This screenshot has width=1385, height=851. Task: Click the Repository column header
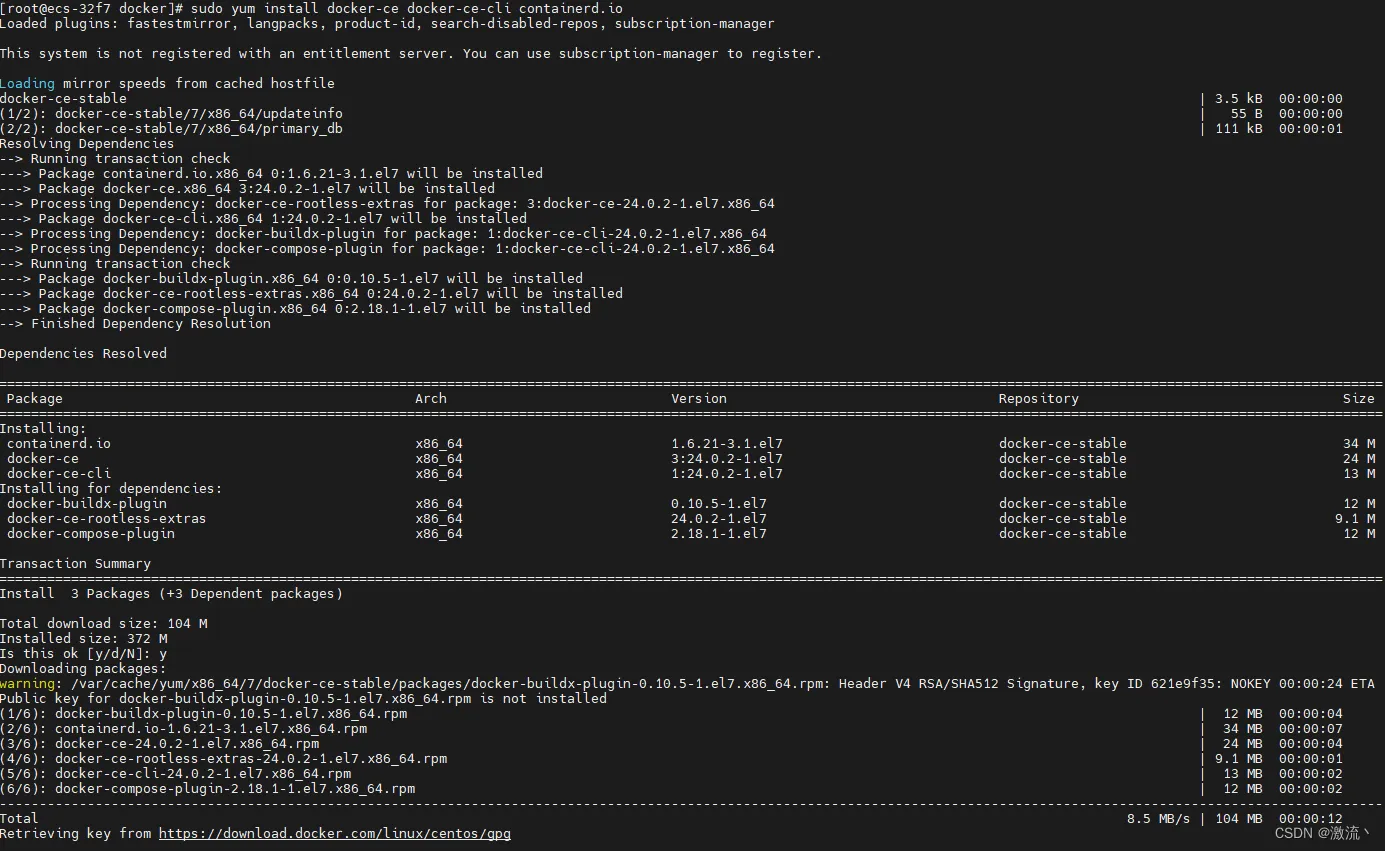pos(1038,398)
